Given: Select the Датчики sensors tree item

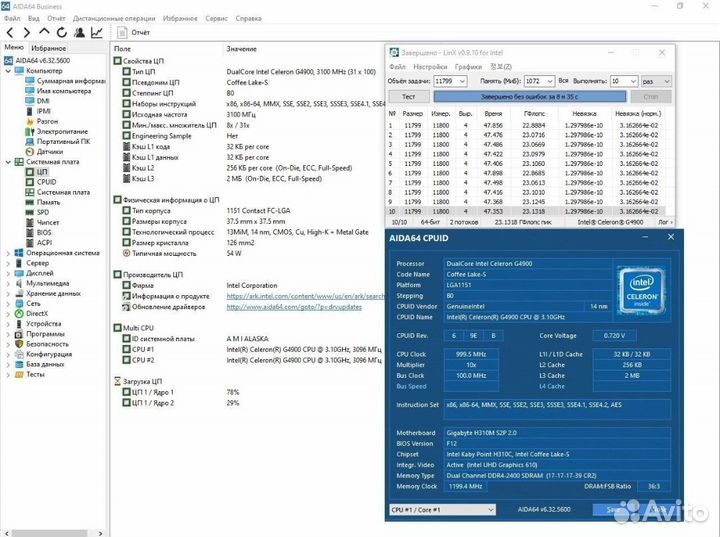Looking at the screenshot, I should click(49, 151).
